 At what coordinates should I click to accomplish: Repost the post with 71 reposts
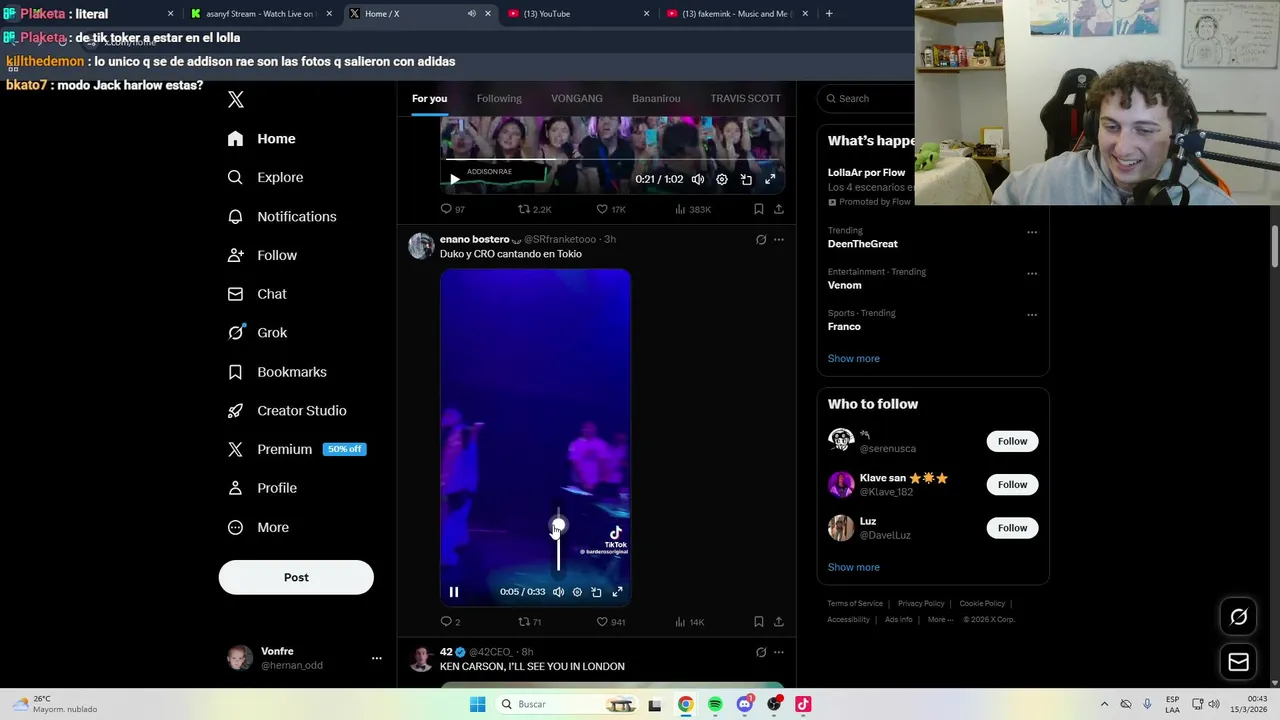[529, 622]
